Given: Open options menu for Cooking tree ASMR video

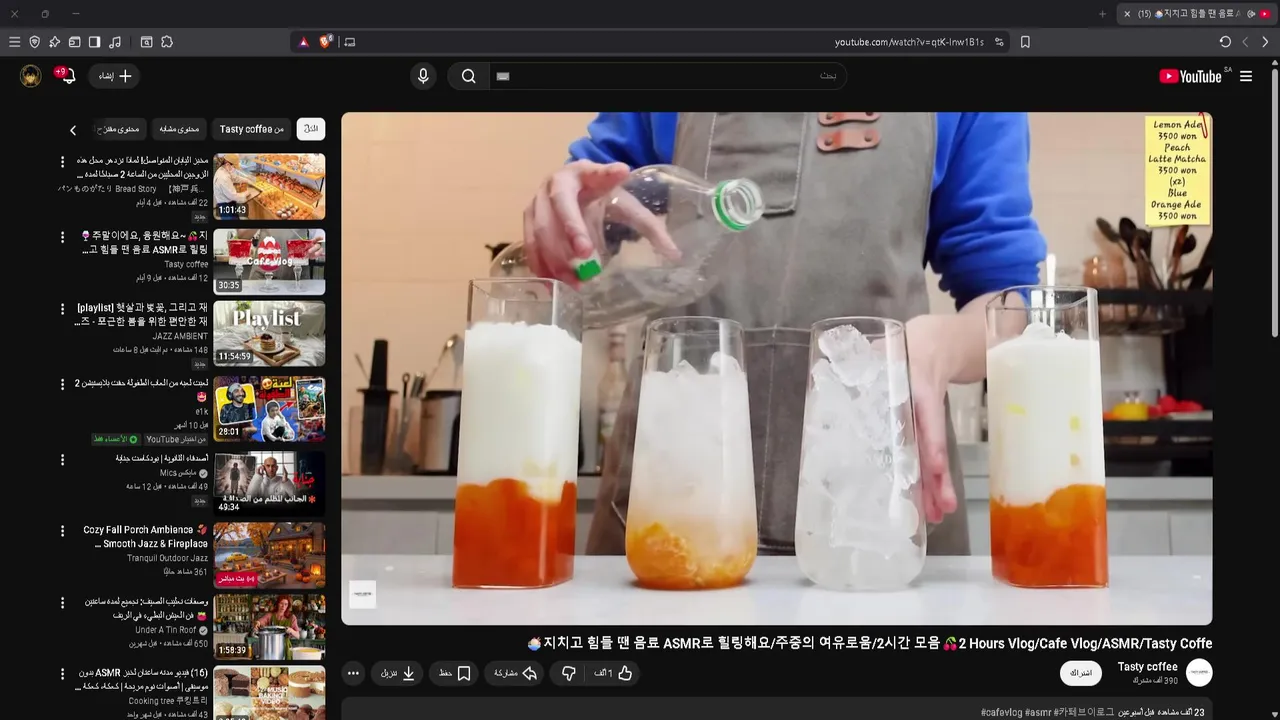Looking at the screenshot, I should pos(62,676).
